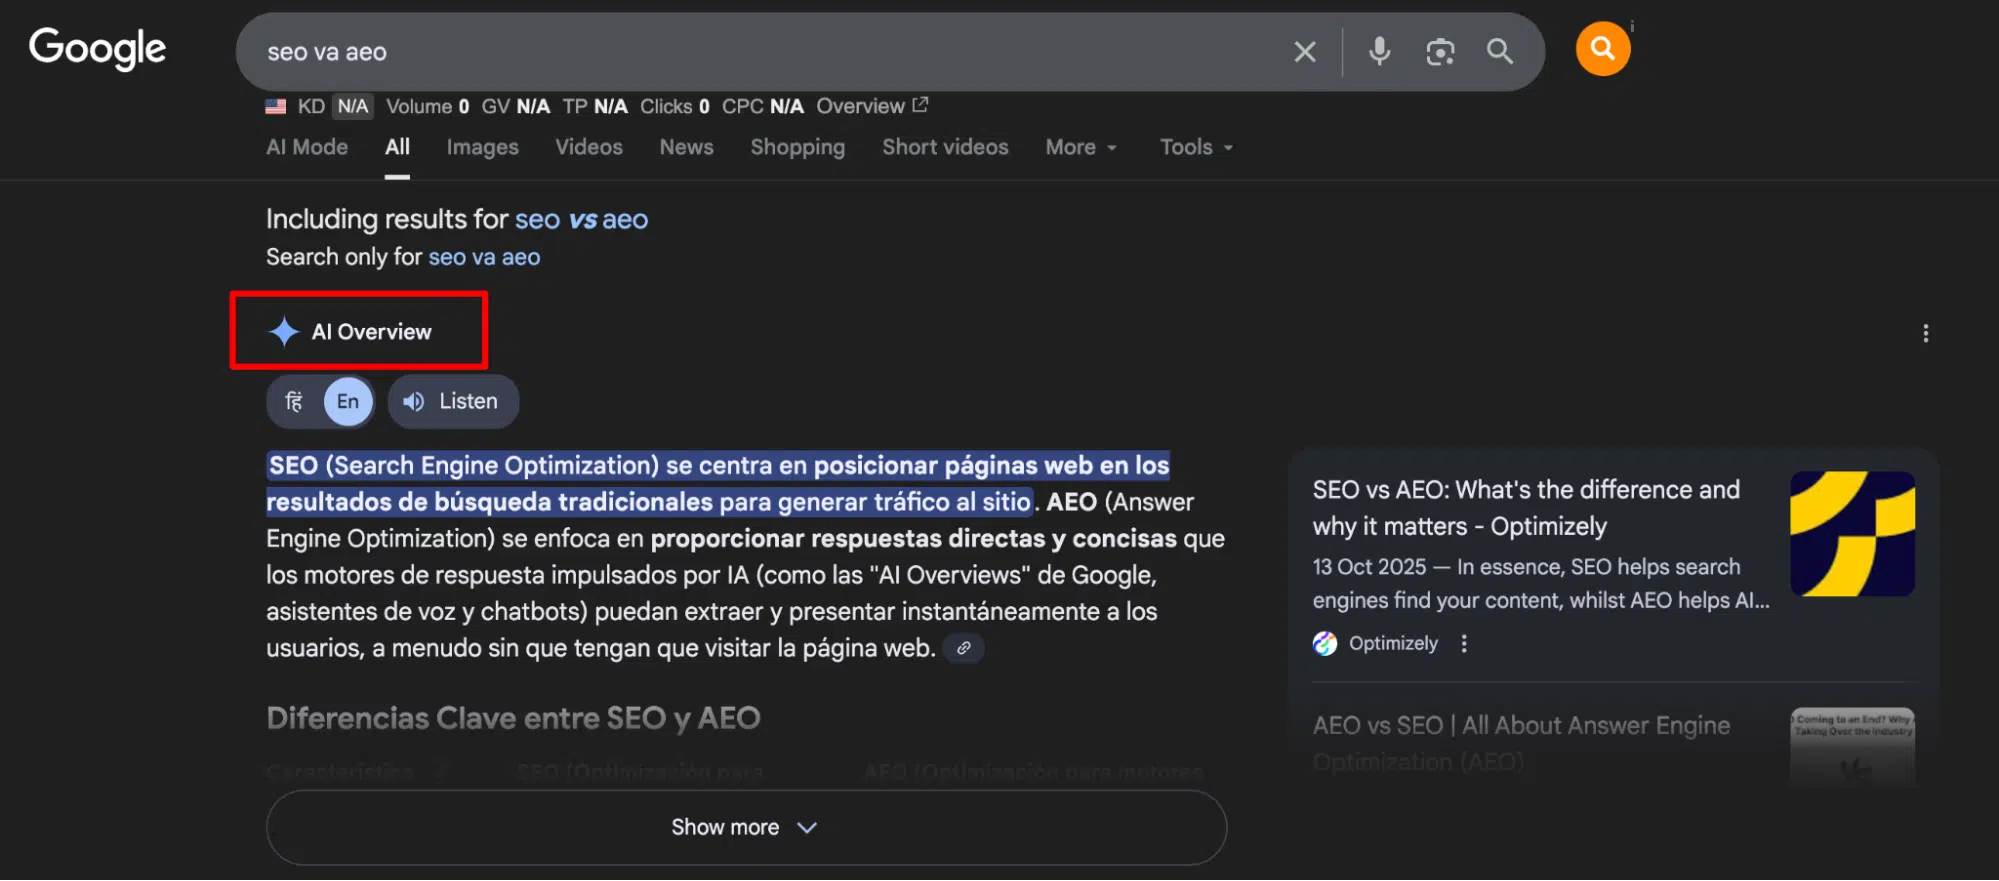Switch to the Images tab
Viewport: 1999px width, 881px height.
(x=482, y=147)
